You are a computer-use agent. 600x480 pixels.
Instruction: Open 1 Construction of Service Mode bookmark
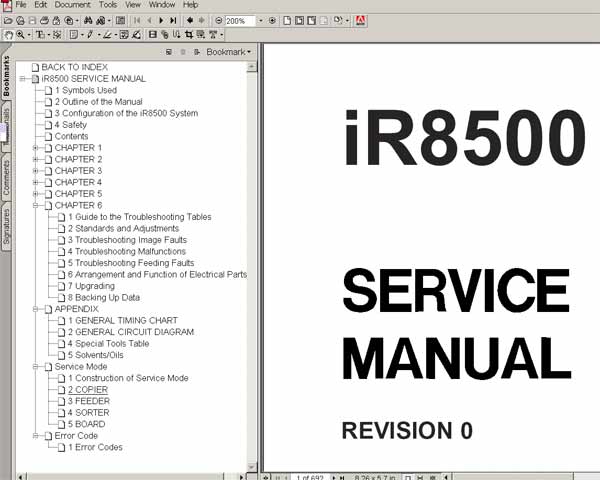[x=128, y=378]
